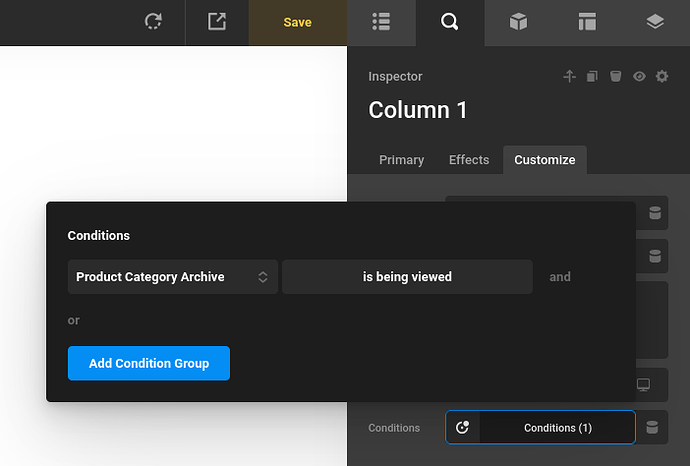The height and width of the screenshot is (466, 690).
Task: Click the Add Condition Group button
Action: point(149,363)
